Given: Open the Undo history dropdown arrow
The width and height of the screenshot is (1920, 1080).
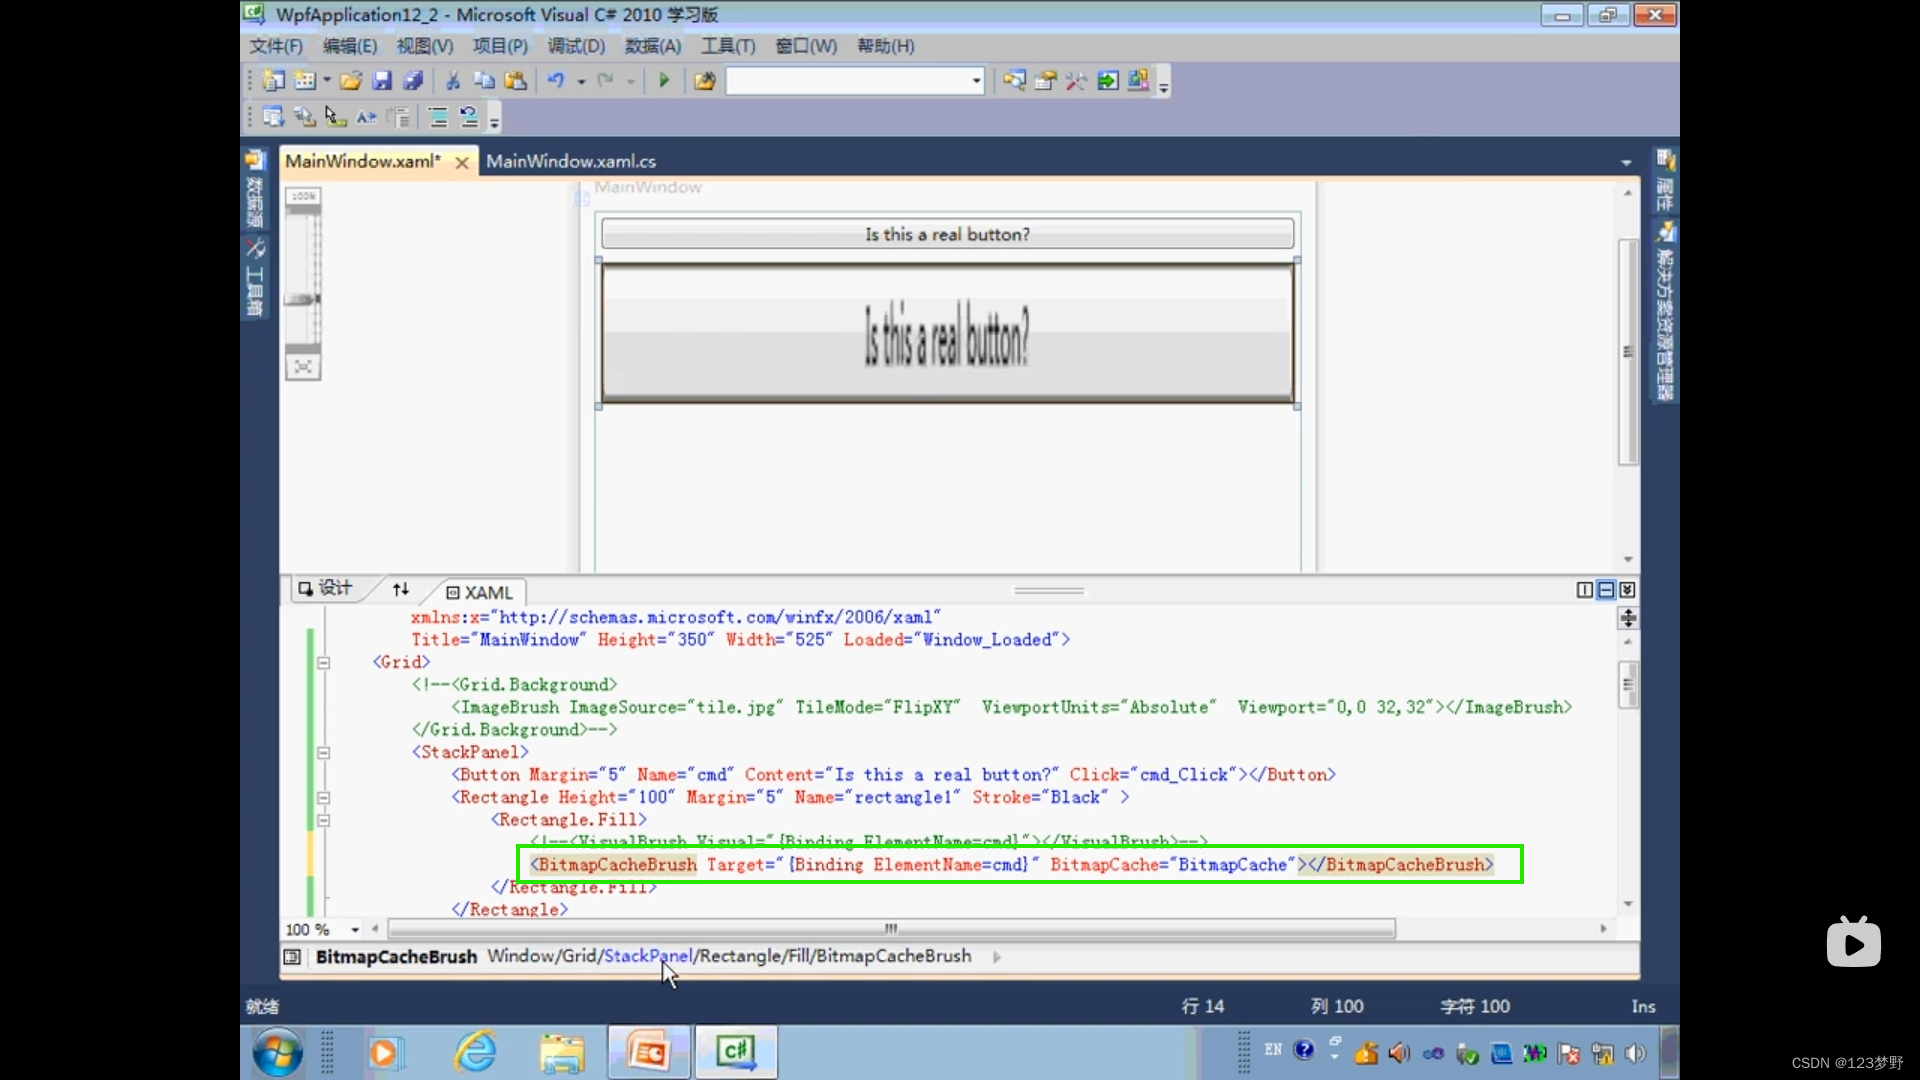Looking at the screenshot, I should 581,82.
